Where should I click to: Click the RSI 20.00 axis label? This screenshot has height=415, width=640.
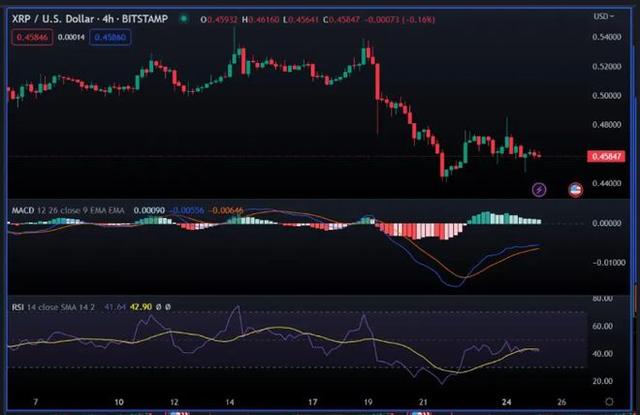click(602, 381)
